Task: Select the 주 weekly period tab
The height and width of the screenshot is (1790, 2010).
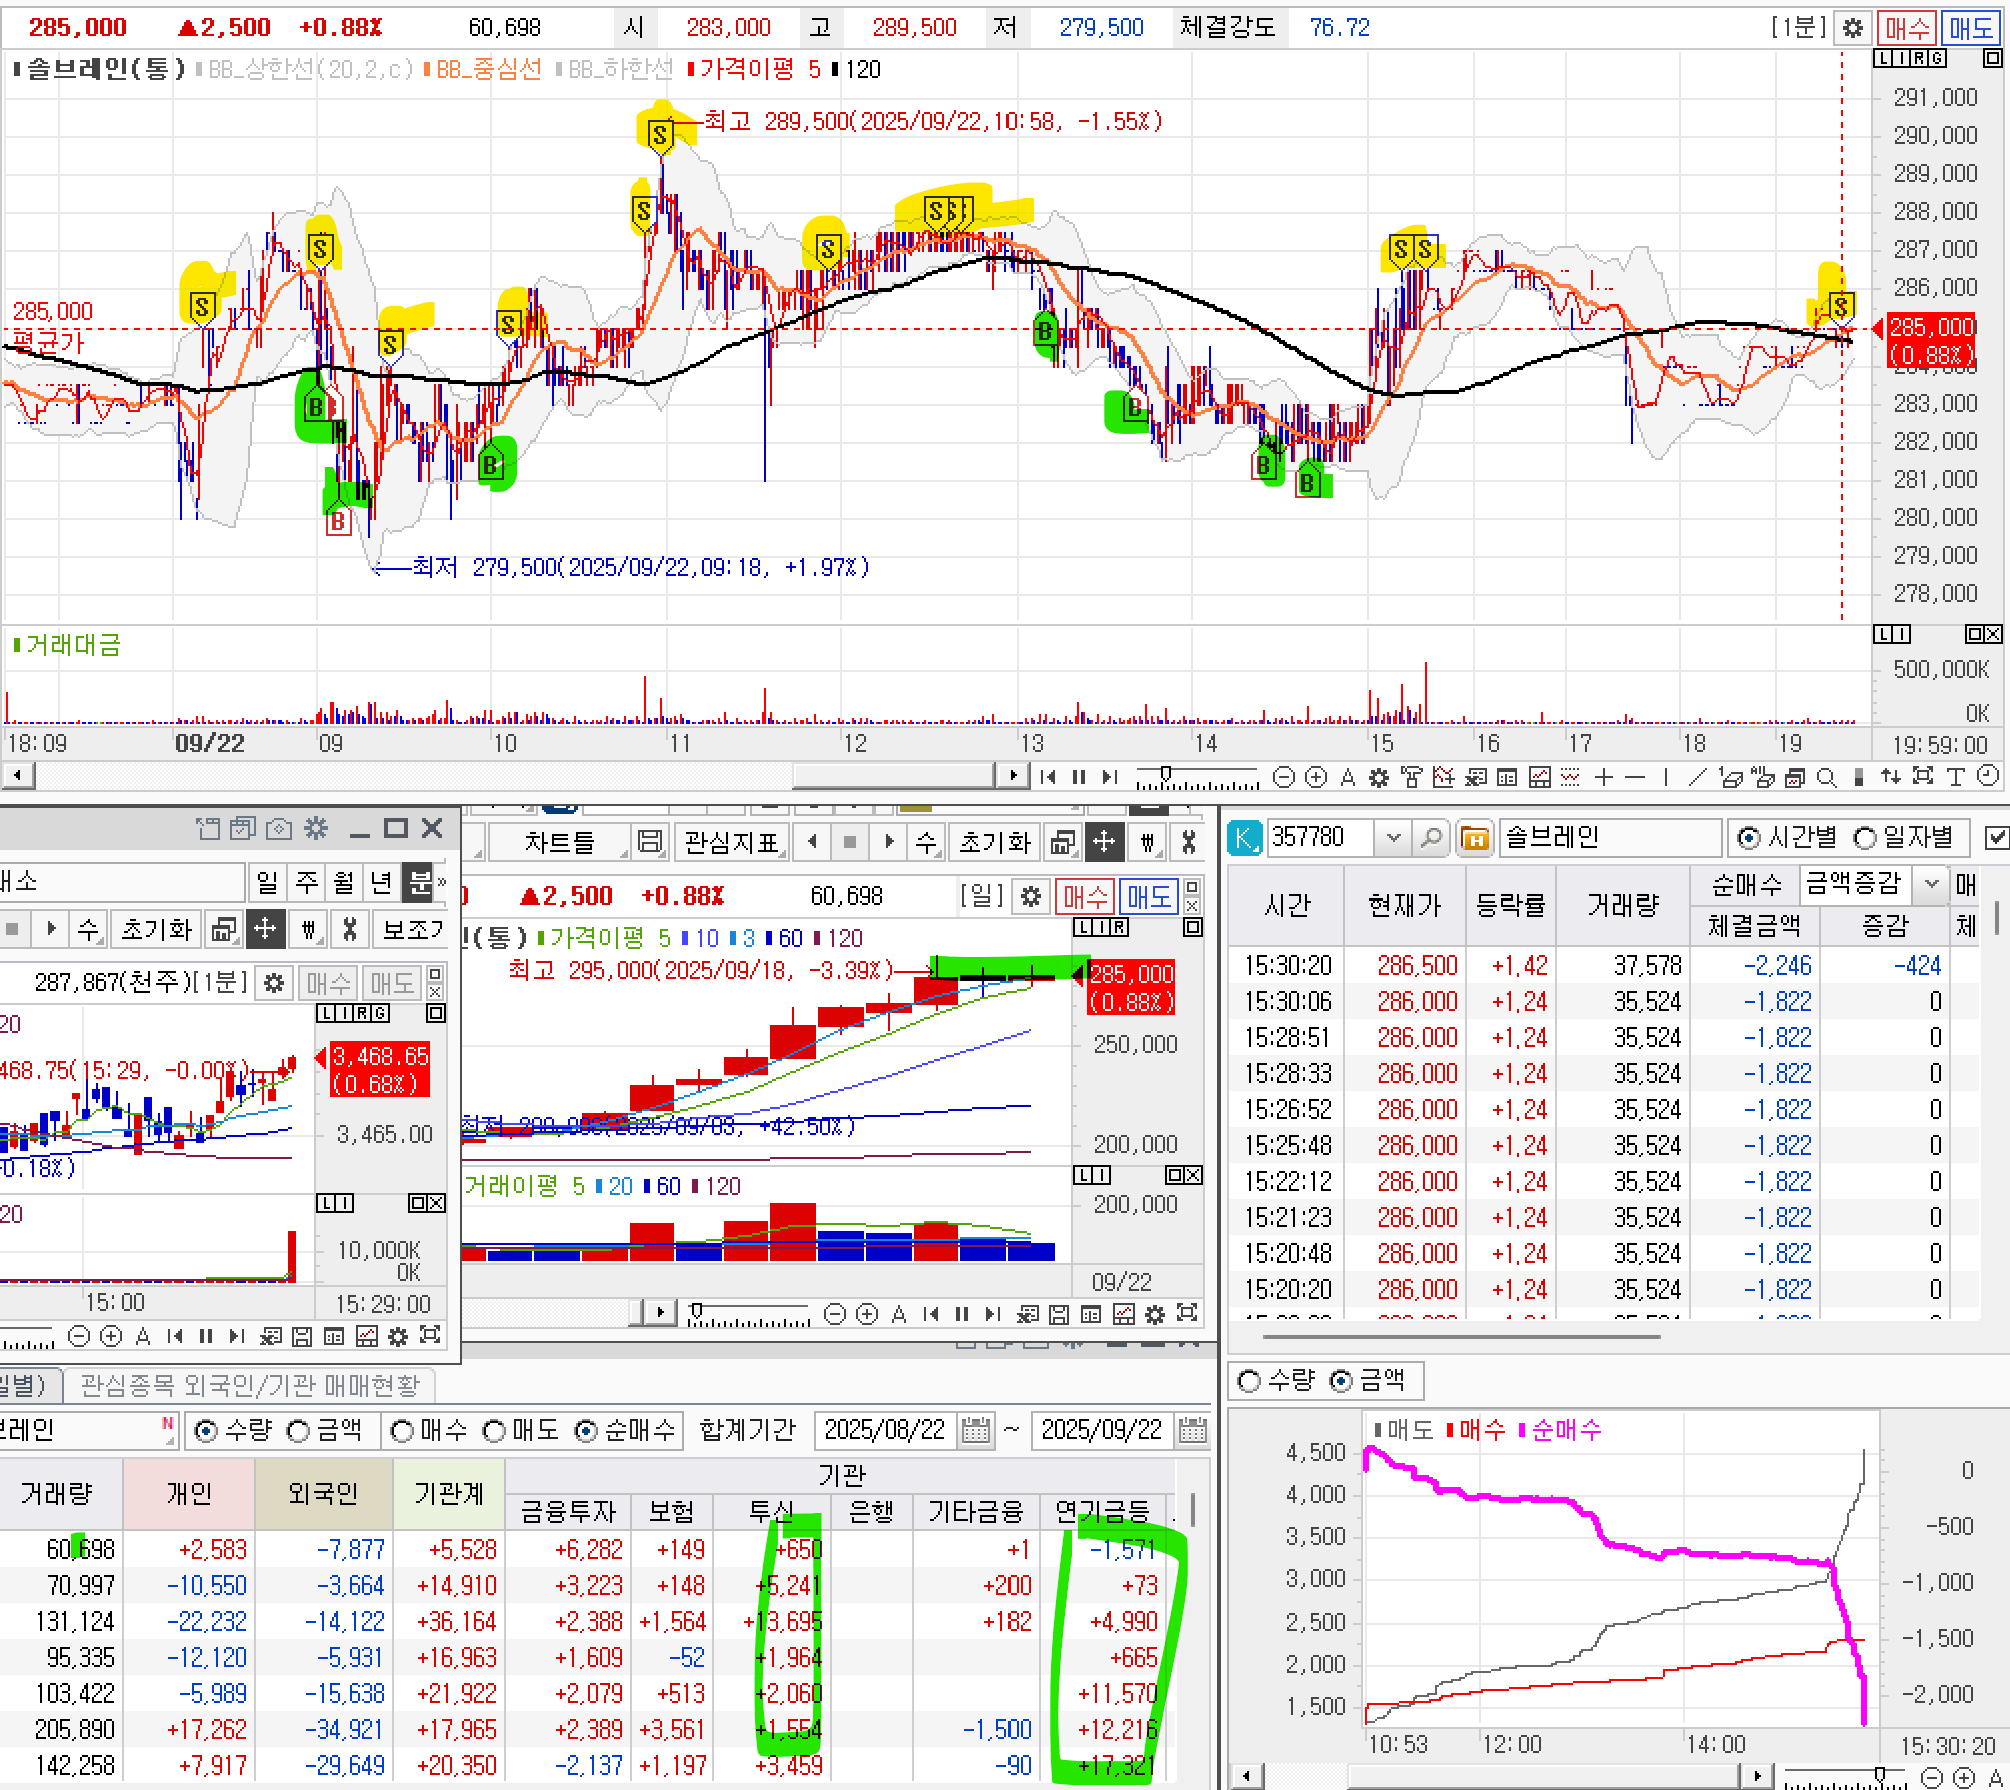Action: point(306,882)
